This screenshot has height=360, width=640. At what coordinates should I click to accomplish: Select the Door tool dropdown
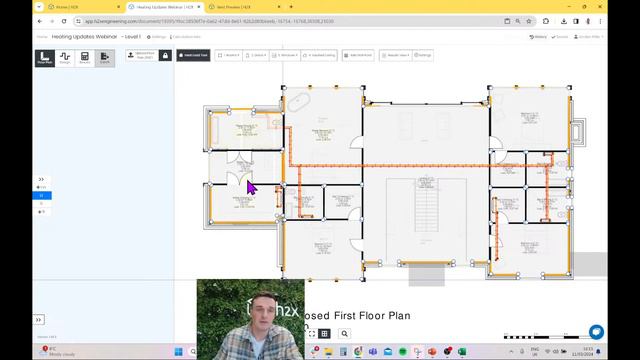click(x=256, y=55)
